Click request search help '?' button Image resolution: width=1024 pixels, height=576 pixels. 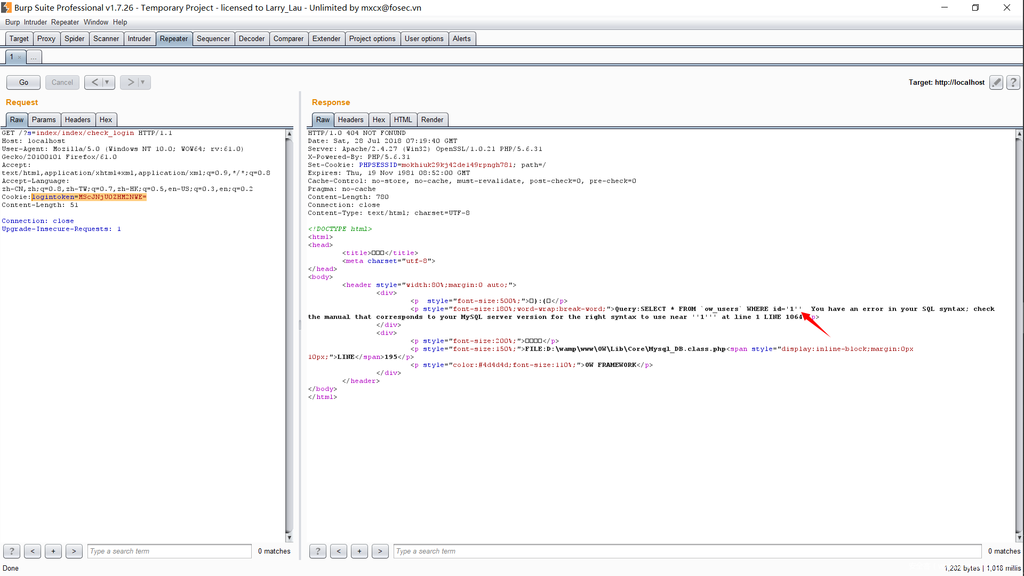pos(11,551)
